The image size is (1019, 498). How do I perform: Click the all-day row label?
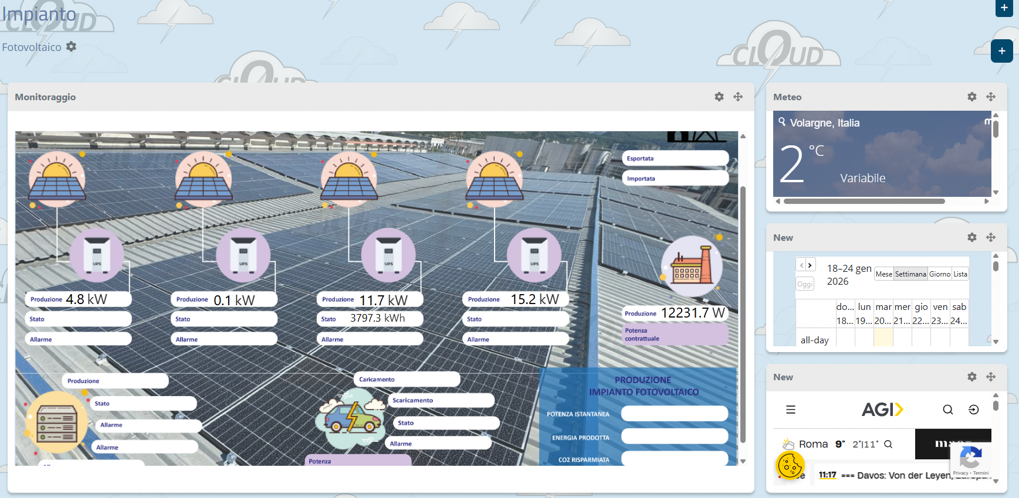(815, 339)
